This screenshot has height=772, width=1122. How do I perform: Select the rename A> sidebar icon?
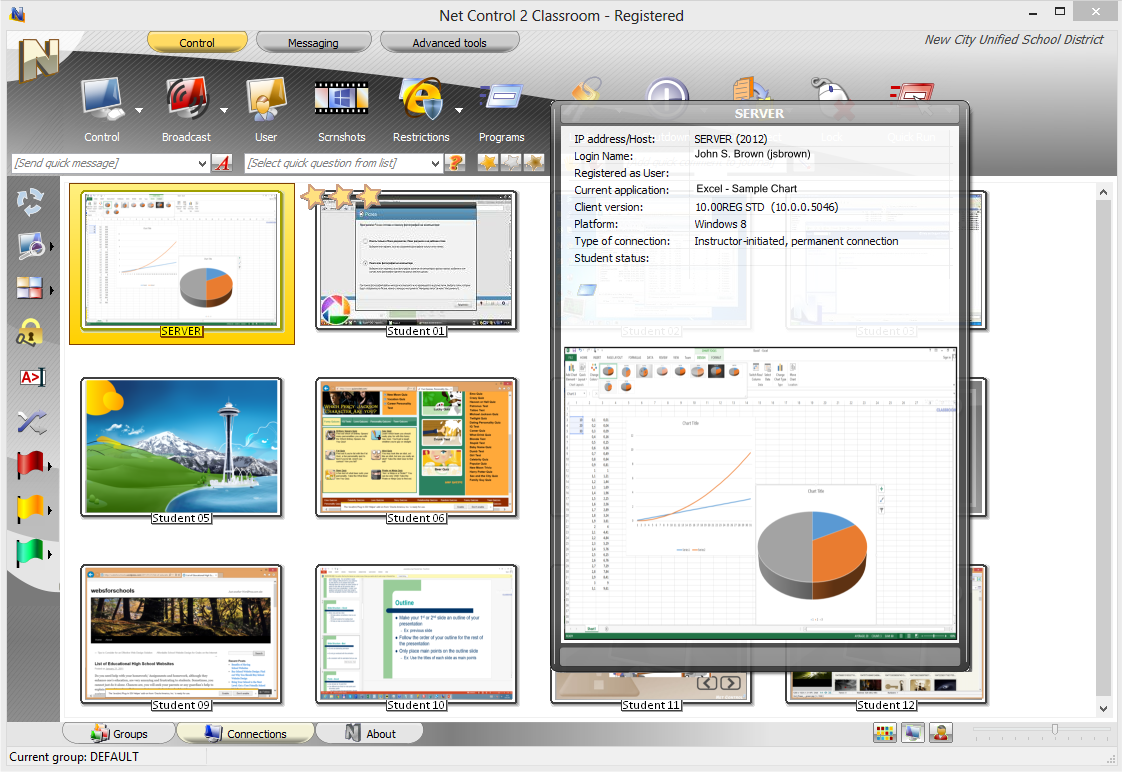32,377
